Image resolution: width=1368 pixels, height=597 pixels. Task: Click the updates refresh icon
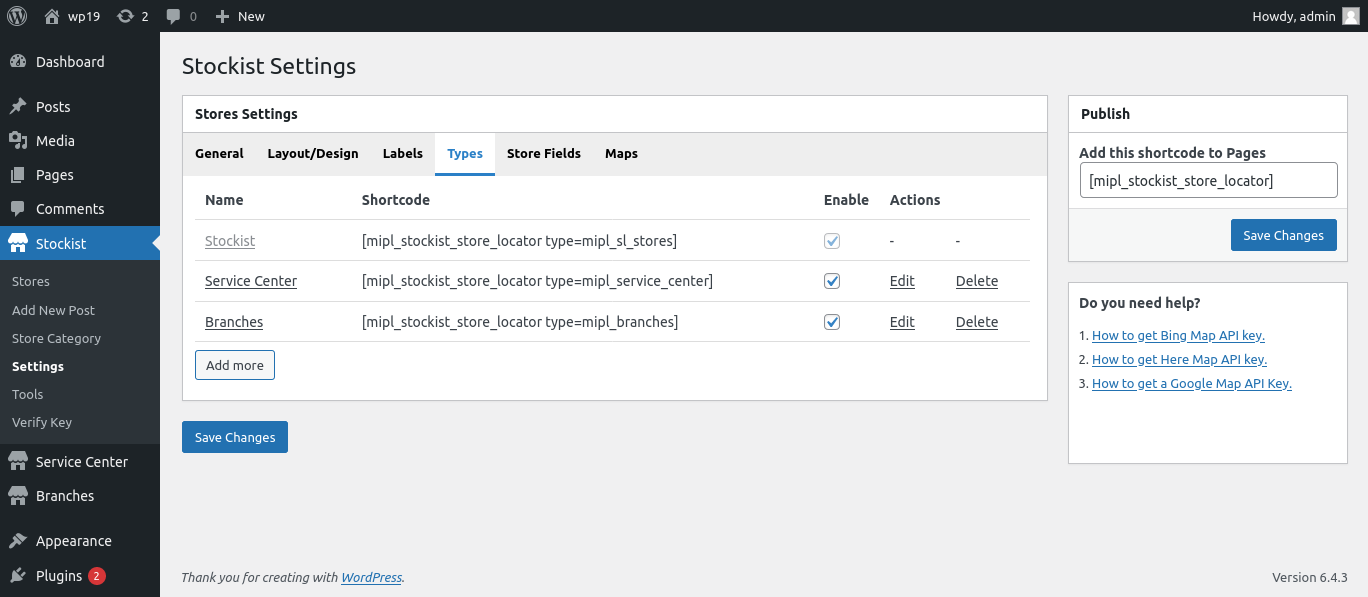pyautogui.click(x=125, y=16)
